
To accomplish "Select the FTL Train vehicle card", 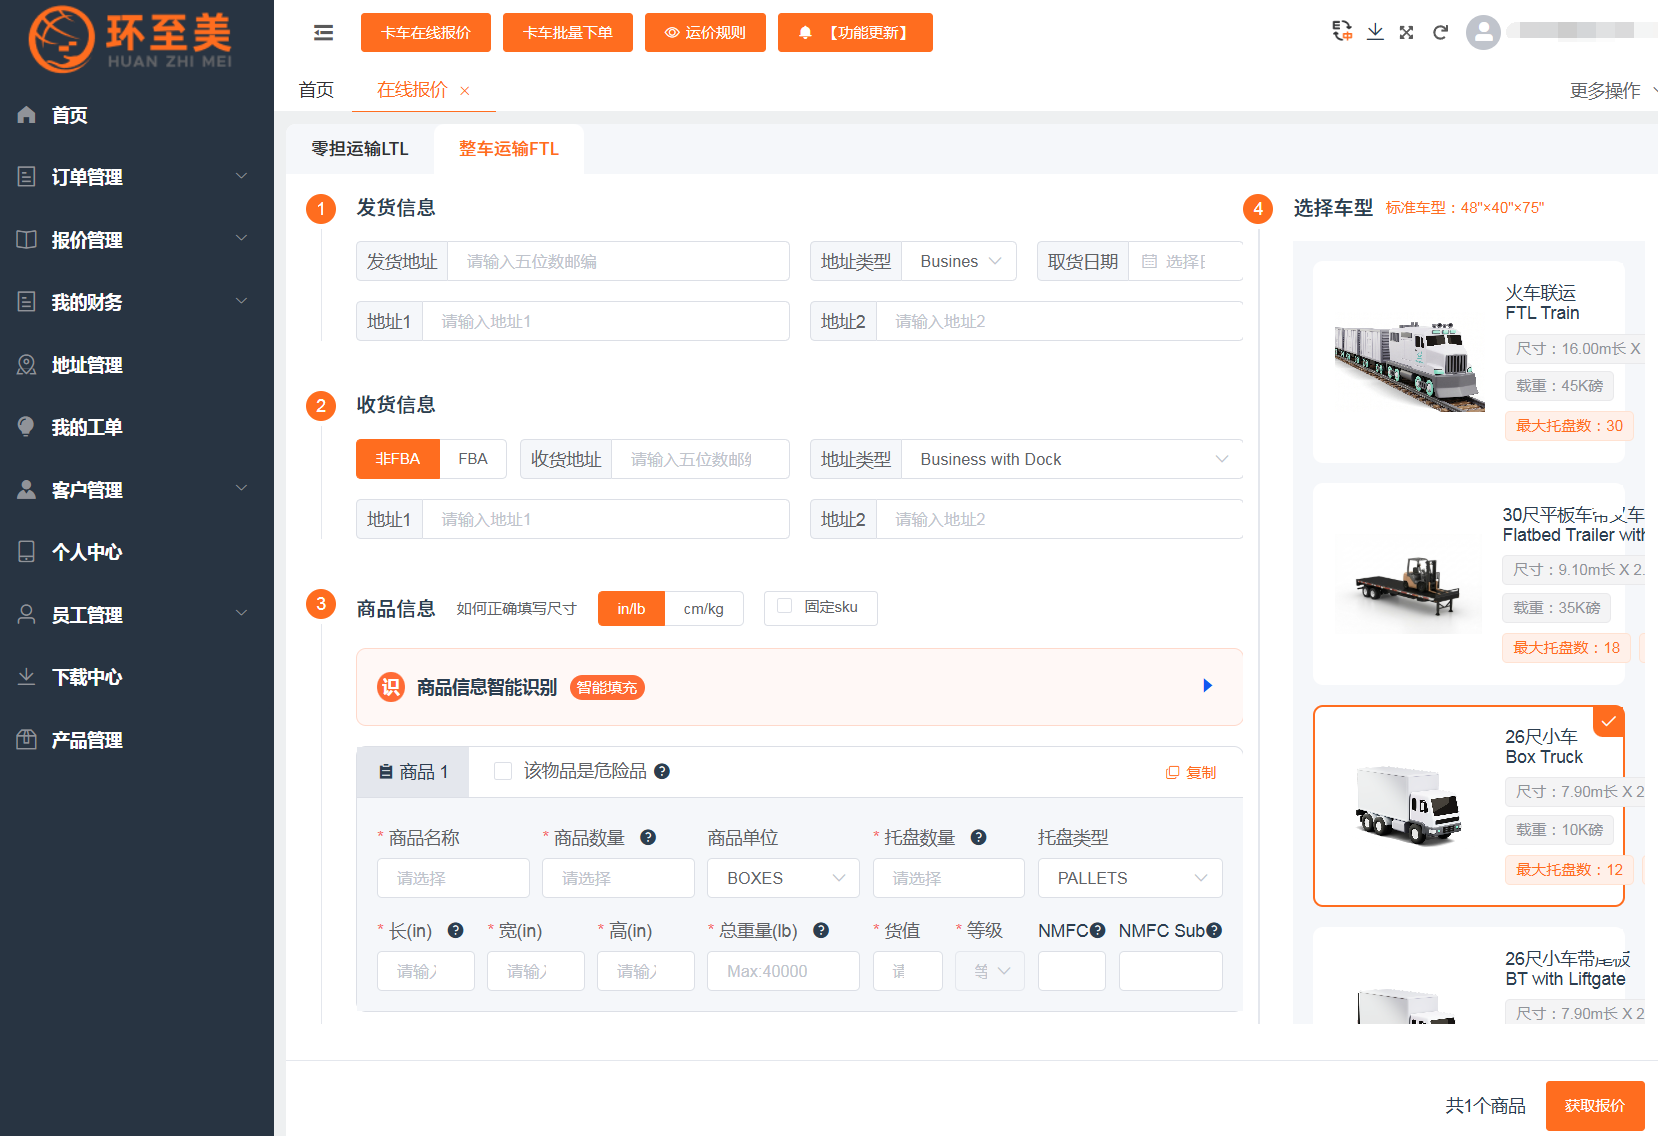I will [1469, 362].
